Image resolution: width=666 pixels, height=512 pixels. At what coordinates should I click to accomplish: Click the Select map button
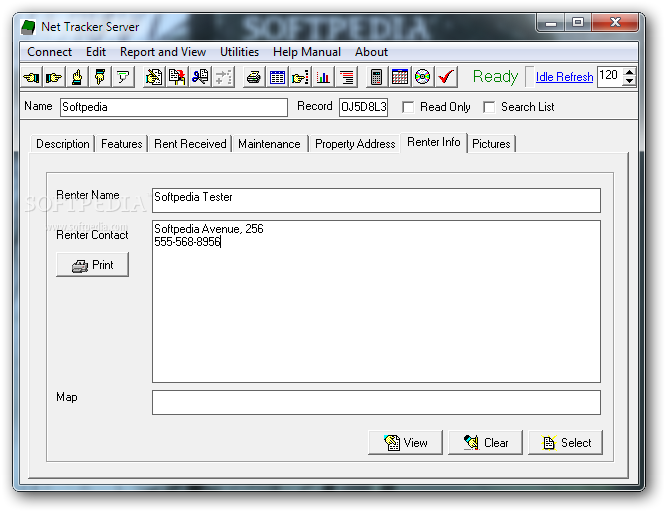point(565,443)
